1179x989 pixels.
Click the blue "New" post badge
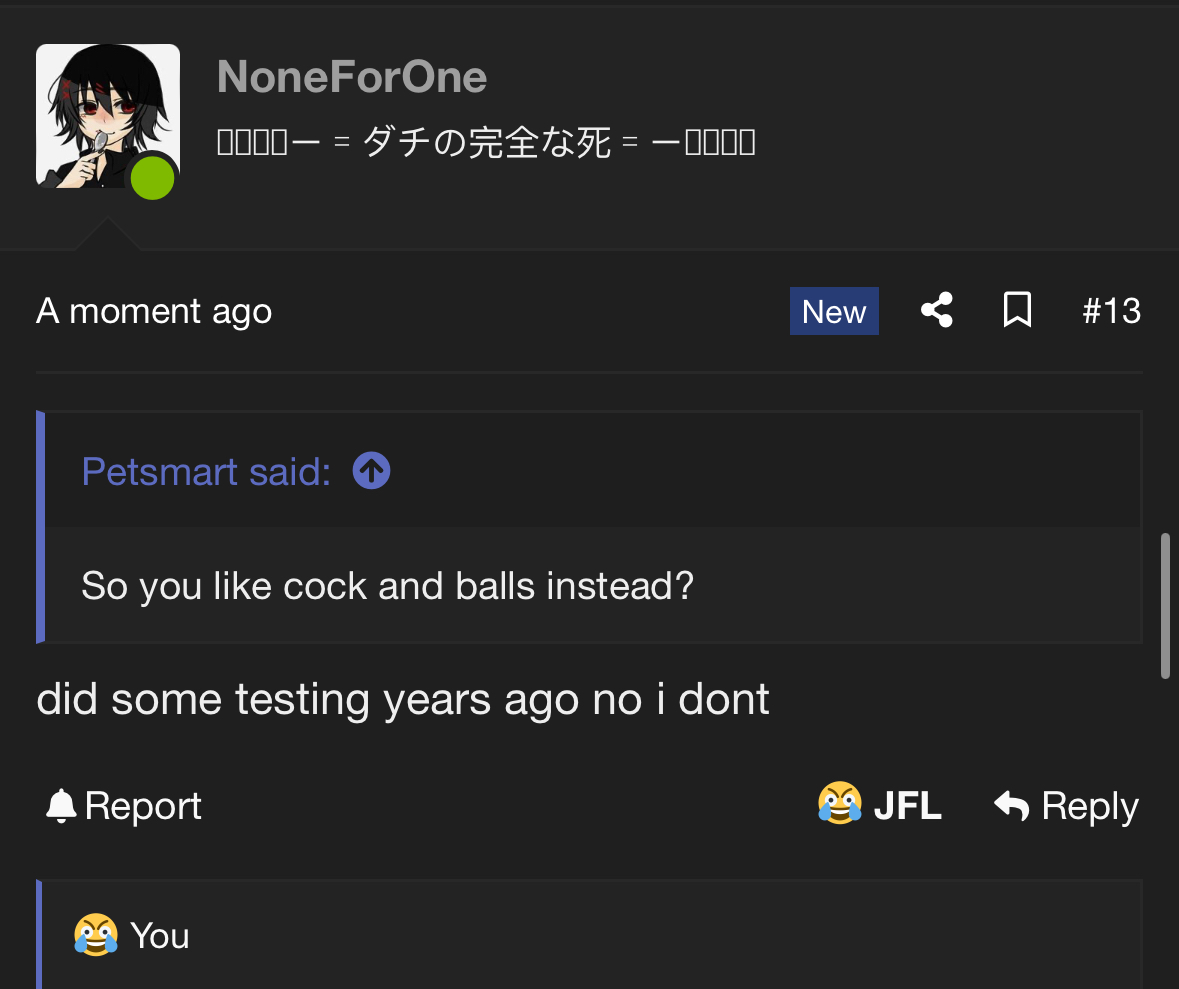click(x=834, y=311)
